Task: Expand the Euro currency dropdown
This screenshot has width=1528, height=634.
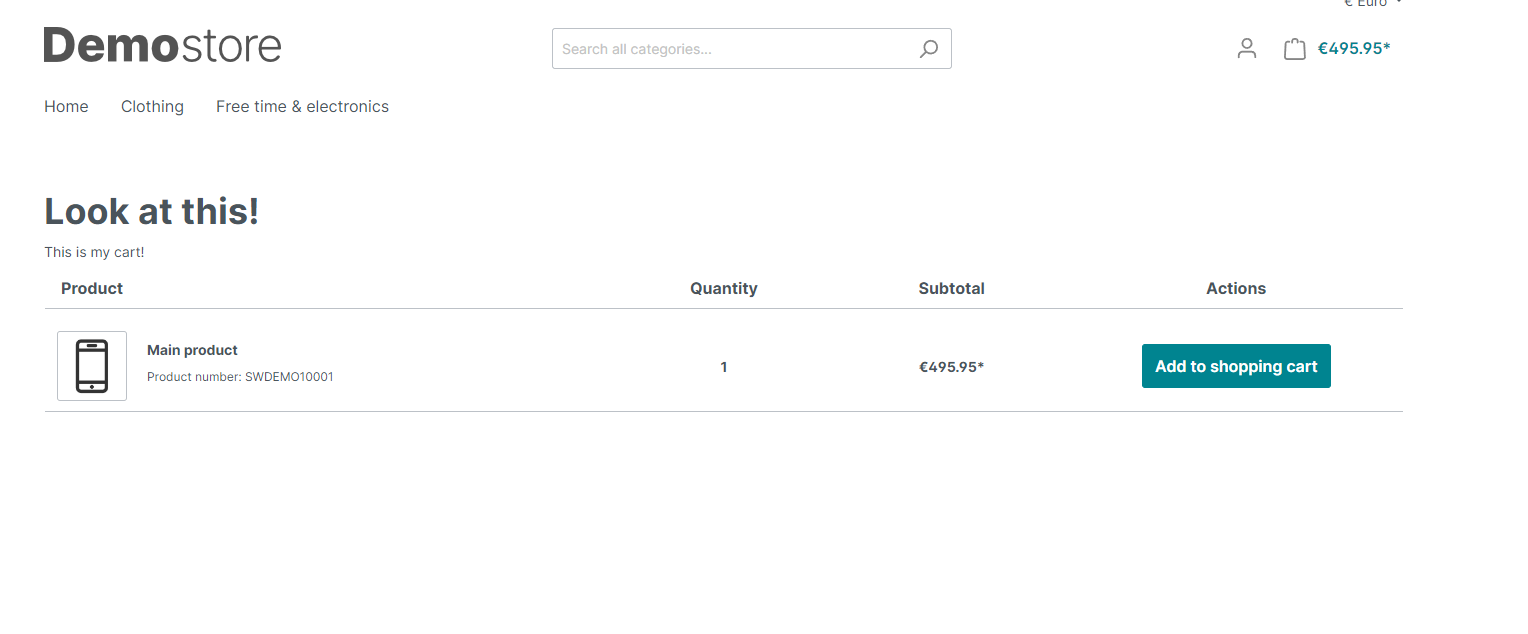Action: [x=1372, y=4]
